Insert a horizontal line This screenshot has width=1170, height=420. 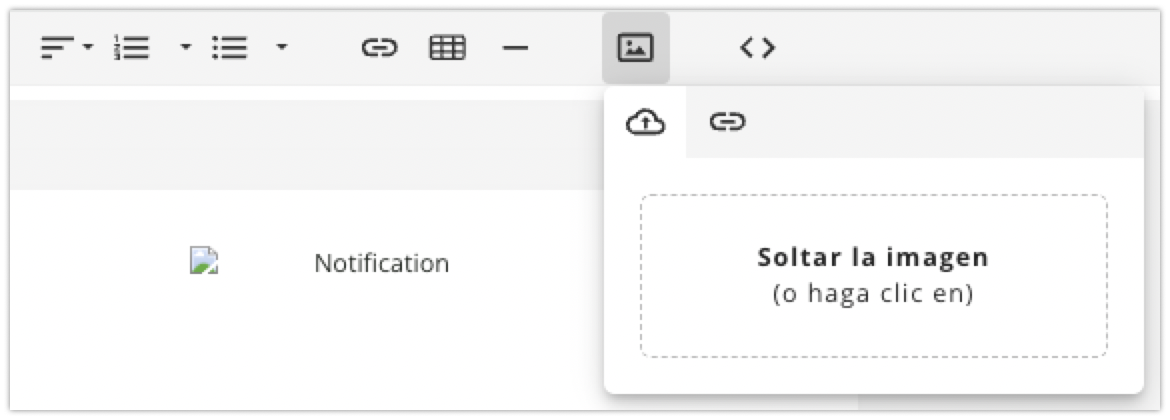click(515, 48)
